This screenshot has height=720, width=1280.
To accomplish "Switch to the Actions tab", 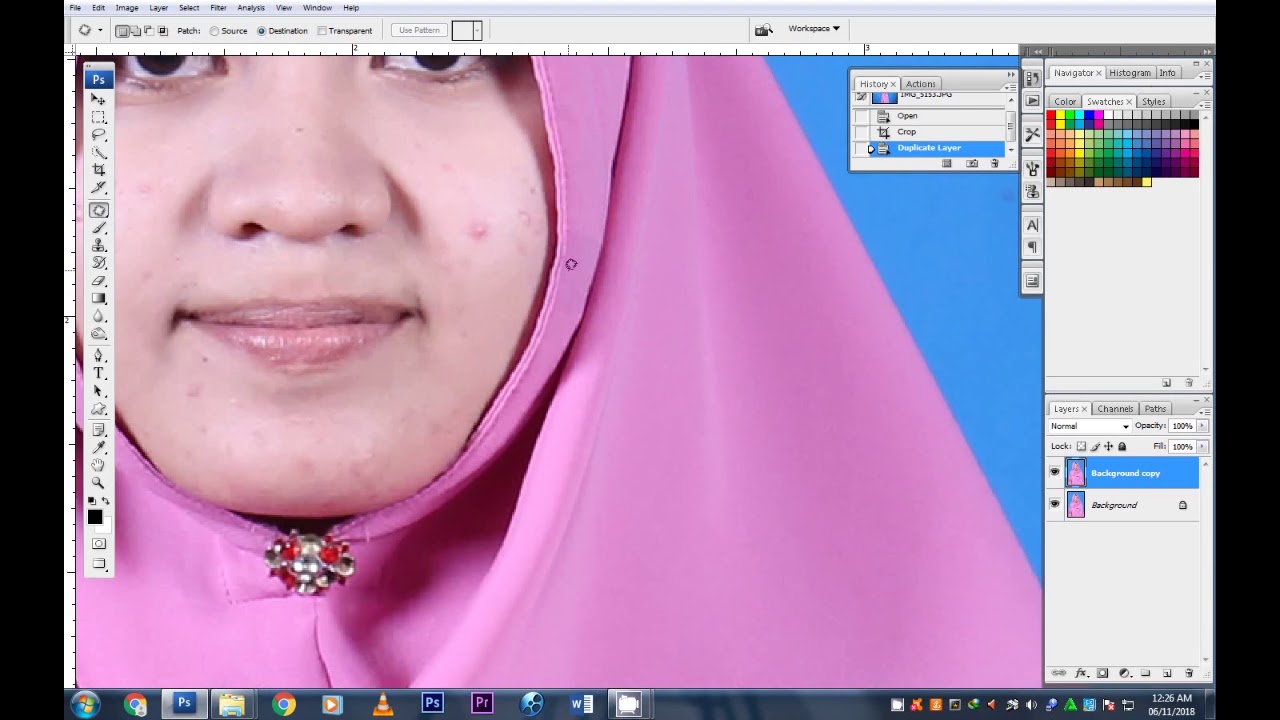I will (x=921, y=84).
